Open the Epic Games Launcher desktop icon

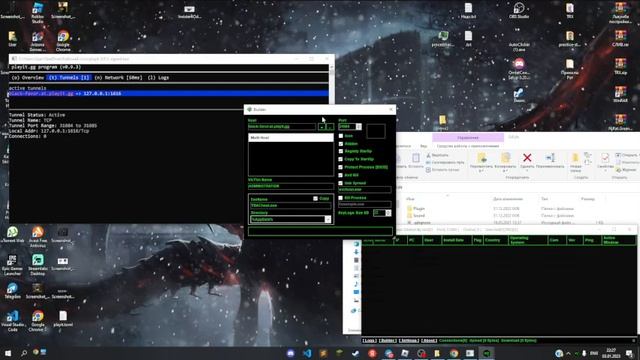point(12,265)
